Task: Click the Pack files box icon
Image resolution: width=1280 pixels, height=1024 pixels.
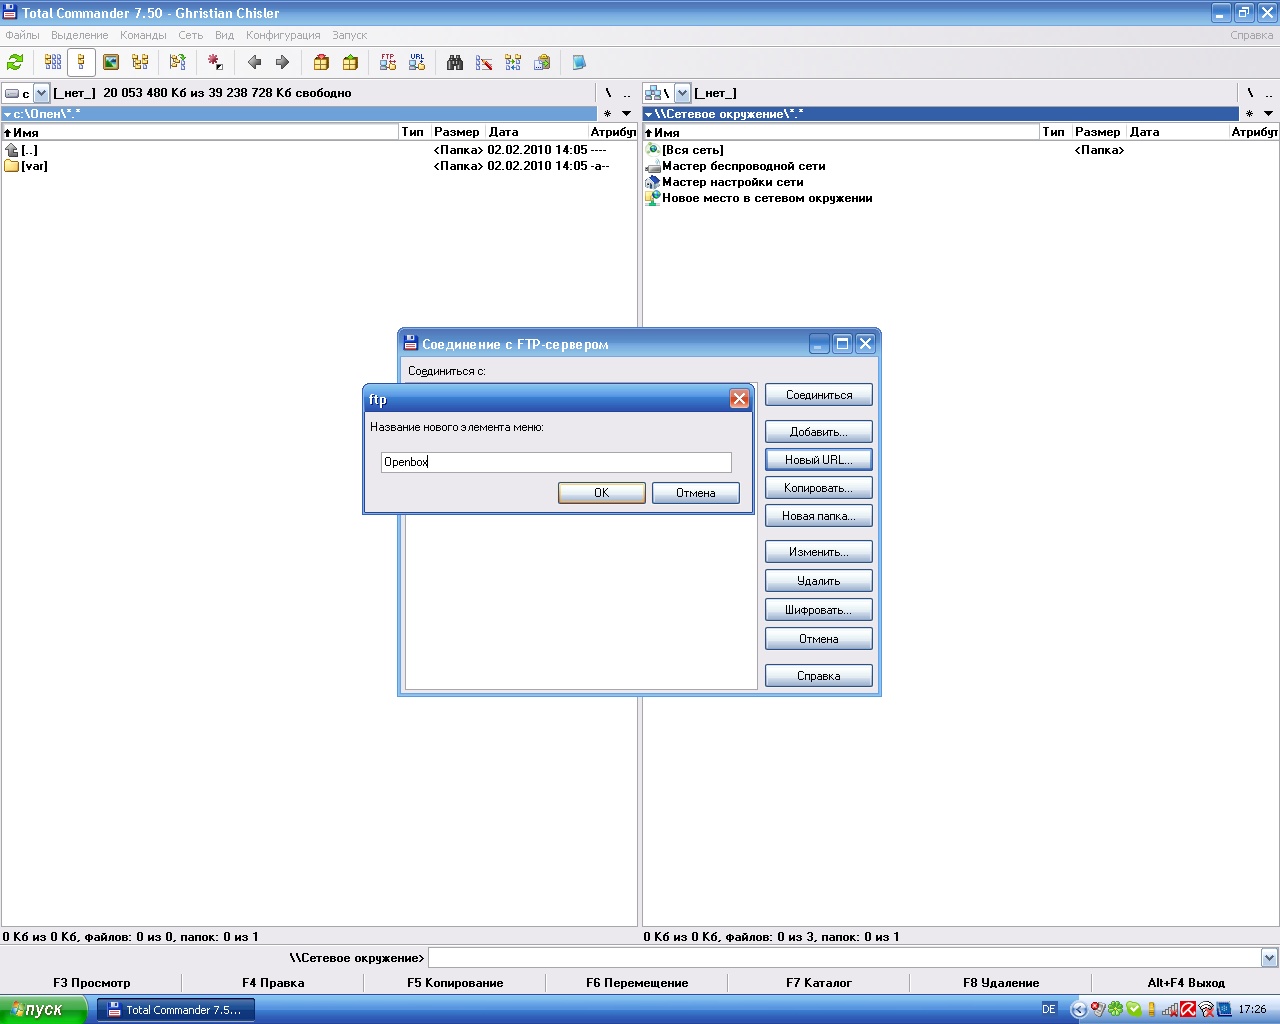Action: click(x=321, y=62)
